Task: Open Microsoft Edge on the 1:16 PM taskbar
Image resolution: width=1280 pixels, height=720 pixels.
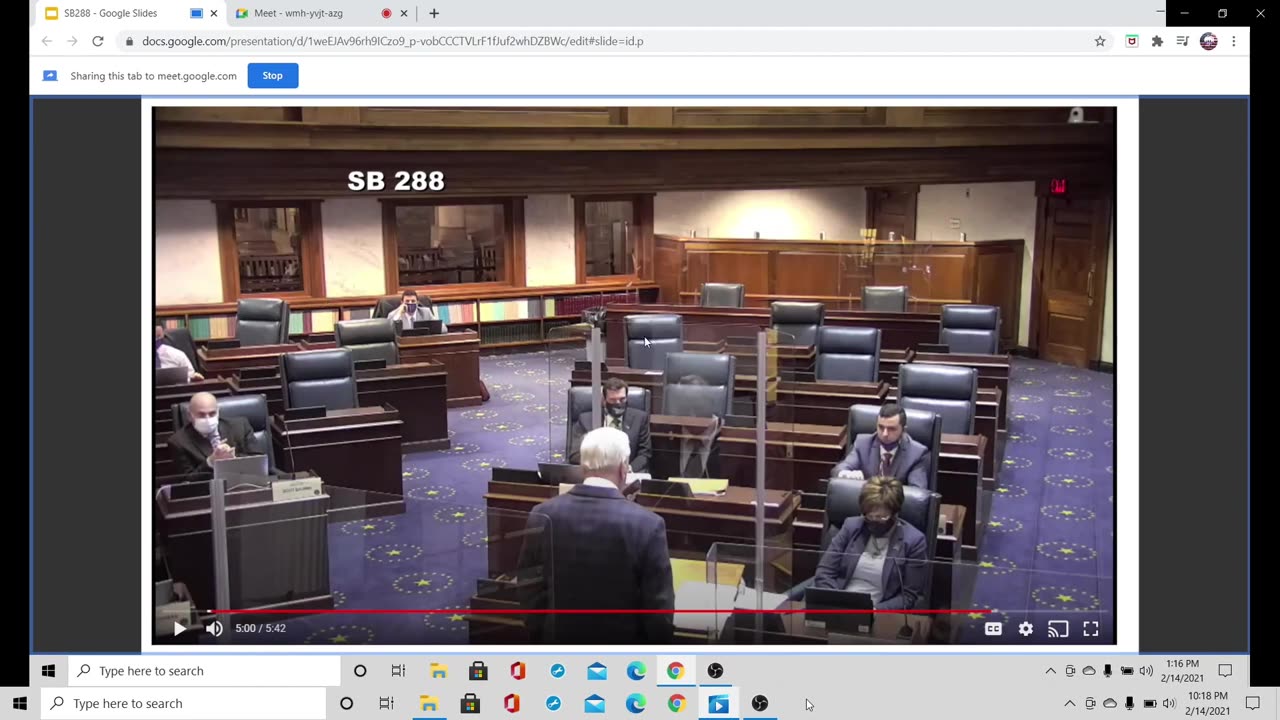Action: click(636, 671)
